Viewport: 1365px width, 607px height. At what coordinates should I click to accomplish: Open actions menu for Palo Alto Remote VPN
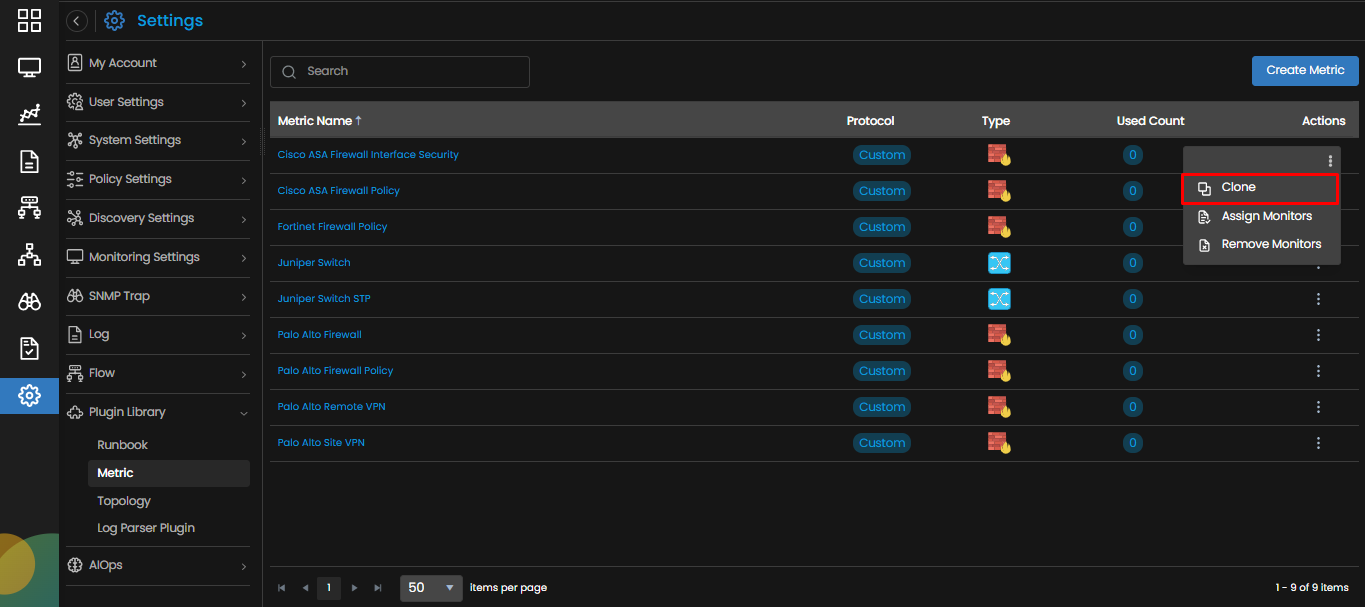click(1318, 407)
